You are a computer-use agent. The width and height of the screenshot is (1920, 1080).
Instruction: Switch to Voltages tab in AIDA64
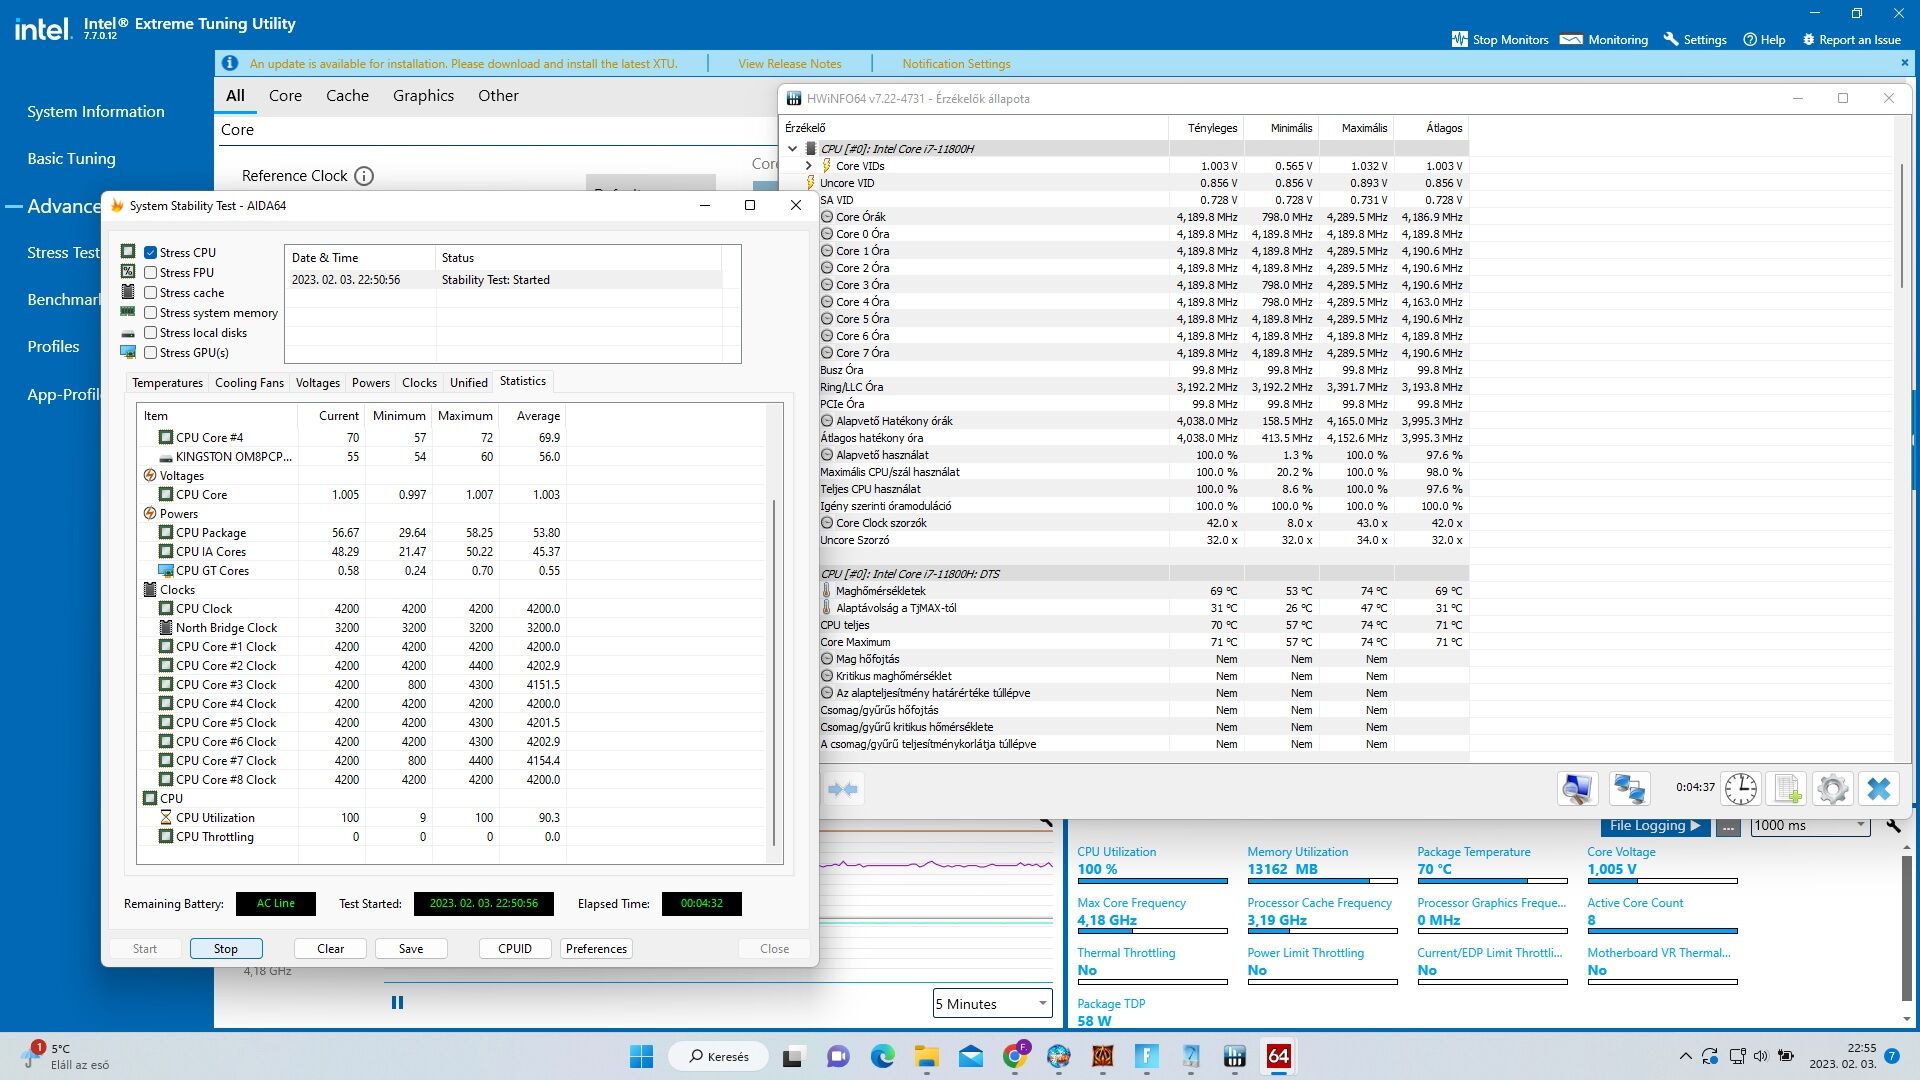click(318, 383)
